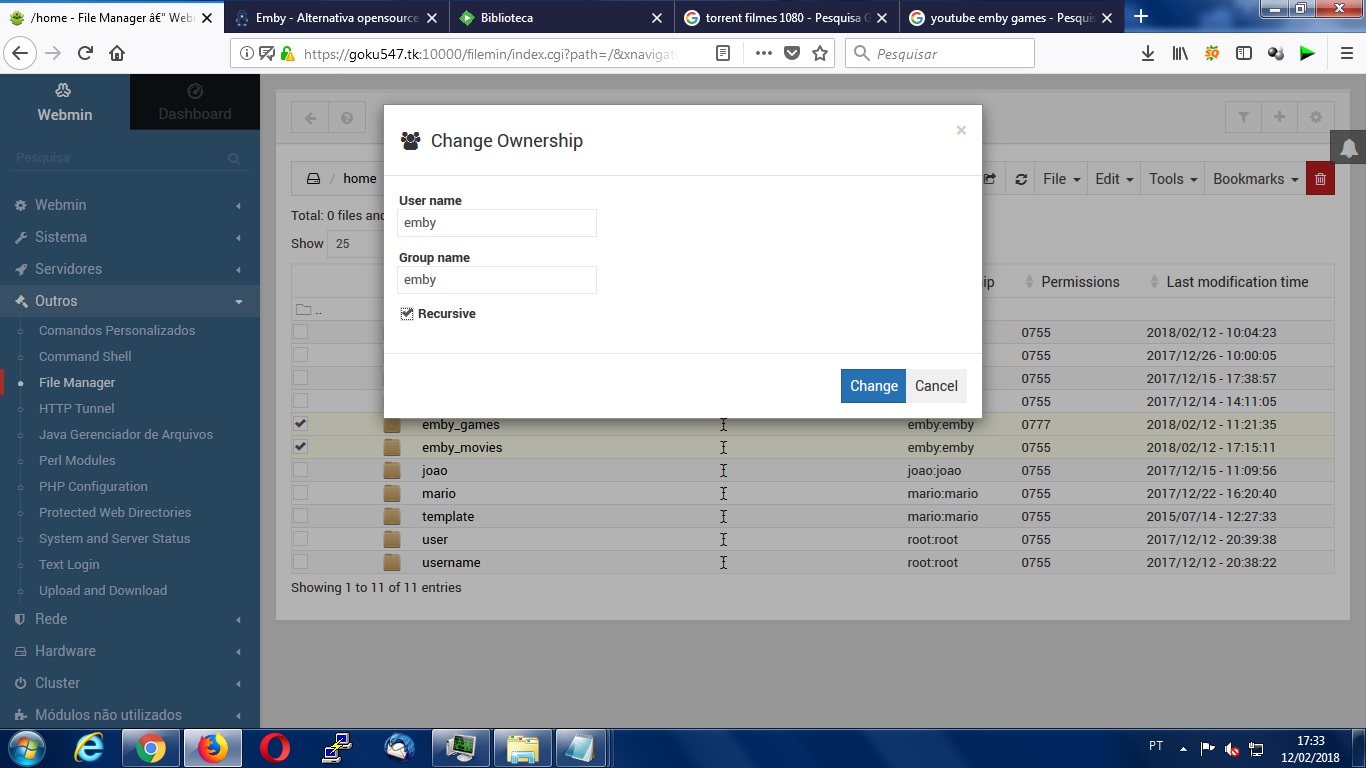
Task: Untick the emby_games row checkbox
Action: (300, 424)
